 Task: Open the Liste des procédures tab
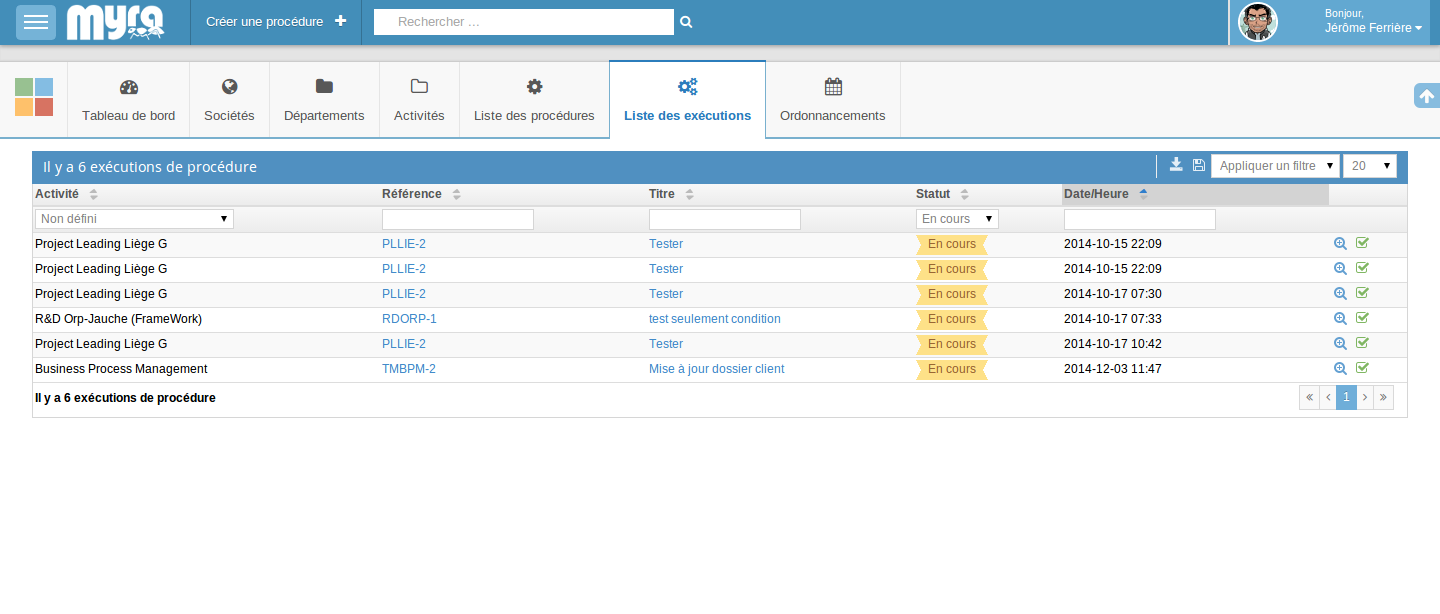point(534,99)
